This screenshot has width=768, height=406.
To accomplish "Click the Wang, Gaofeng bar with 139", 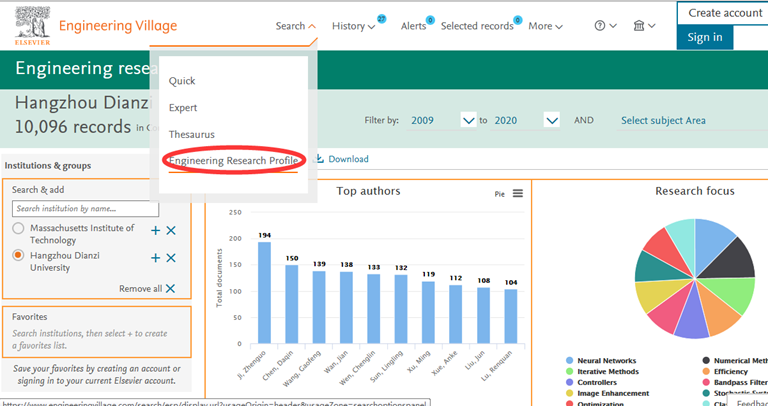I will (319, 307).
